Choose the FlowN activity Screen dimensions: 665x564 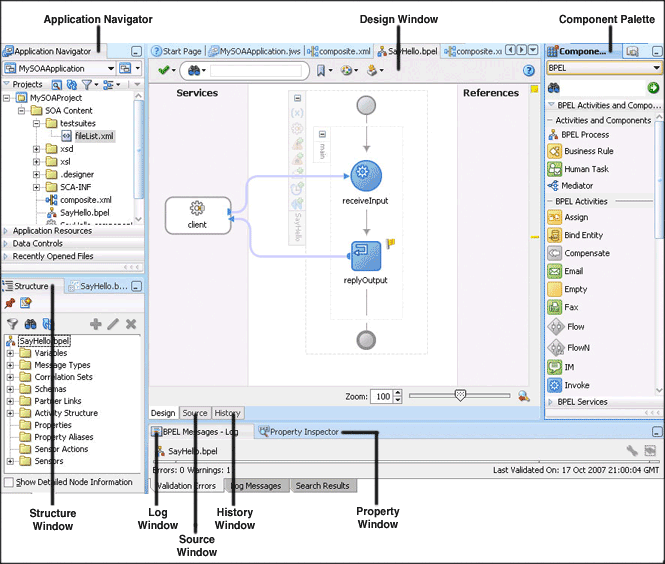tap(569, 348)
